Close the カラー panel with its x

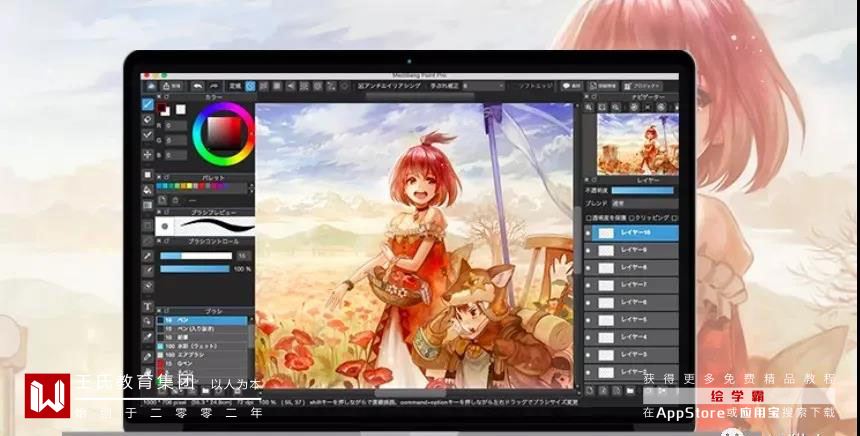(159, 97)
